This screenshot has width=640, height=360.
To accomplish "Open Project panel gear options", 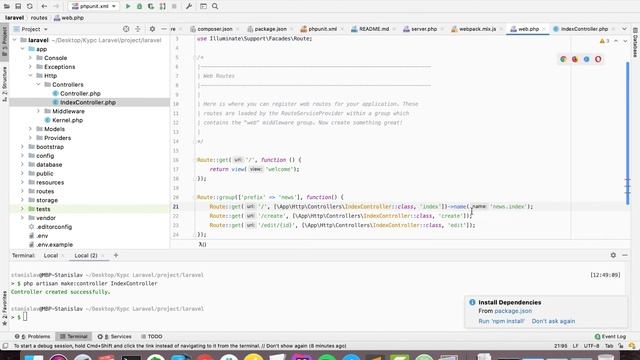I will (x=152, y=29).
